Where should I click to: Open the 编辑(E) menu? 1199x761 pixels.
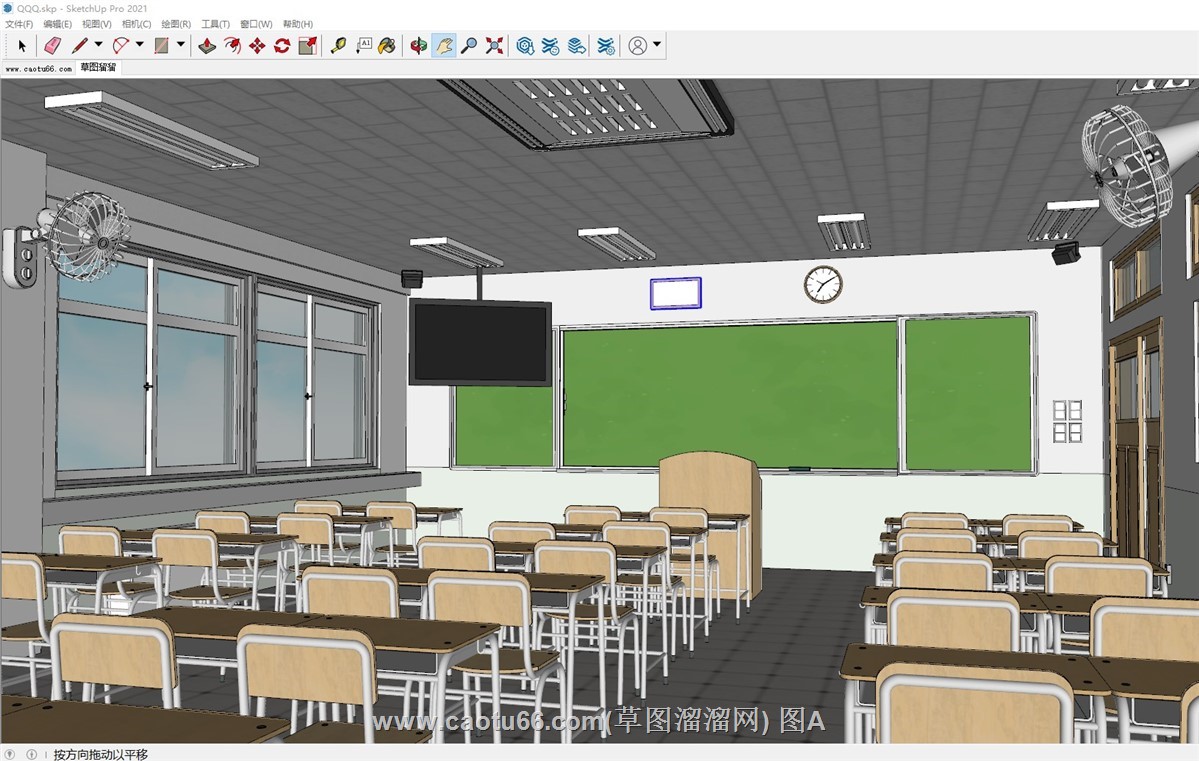[57, 24]
